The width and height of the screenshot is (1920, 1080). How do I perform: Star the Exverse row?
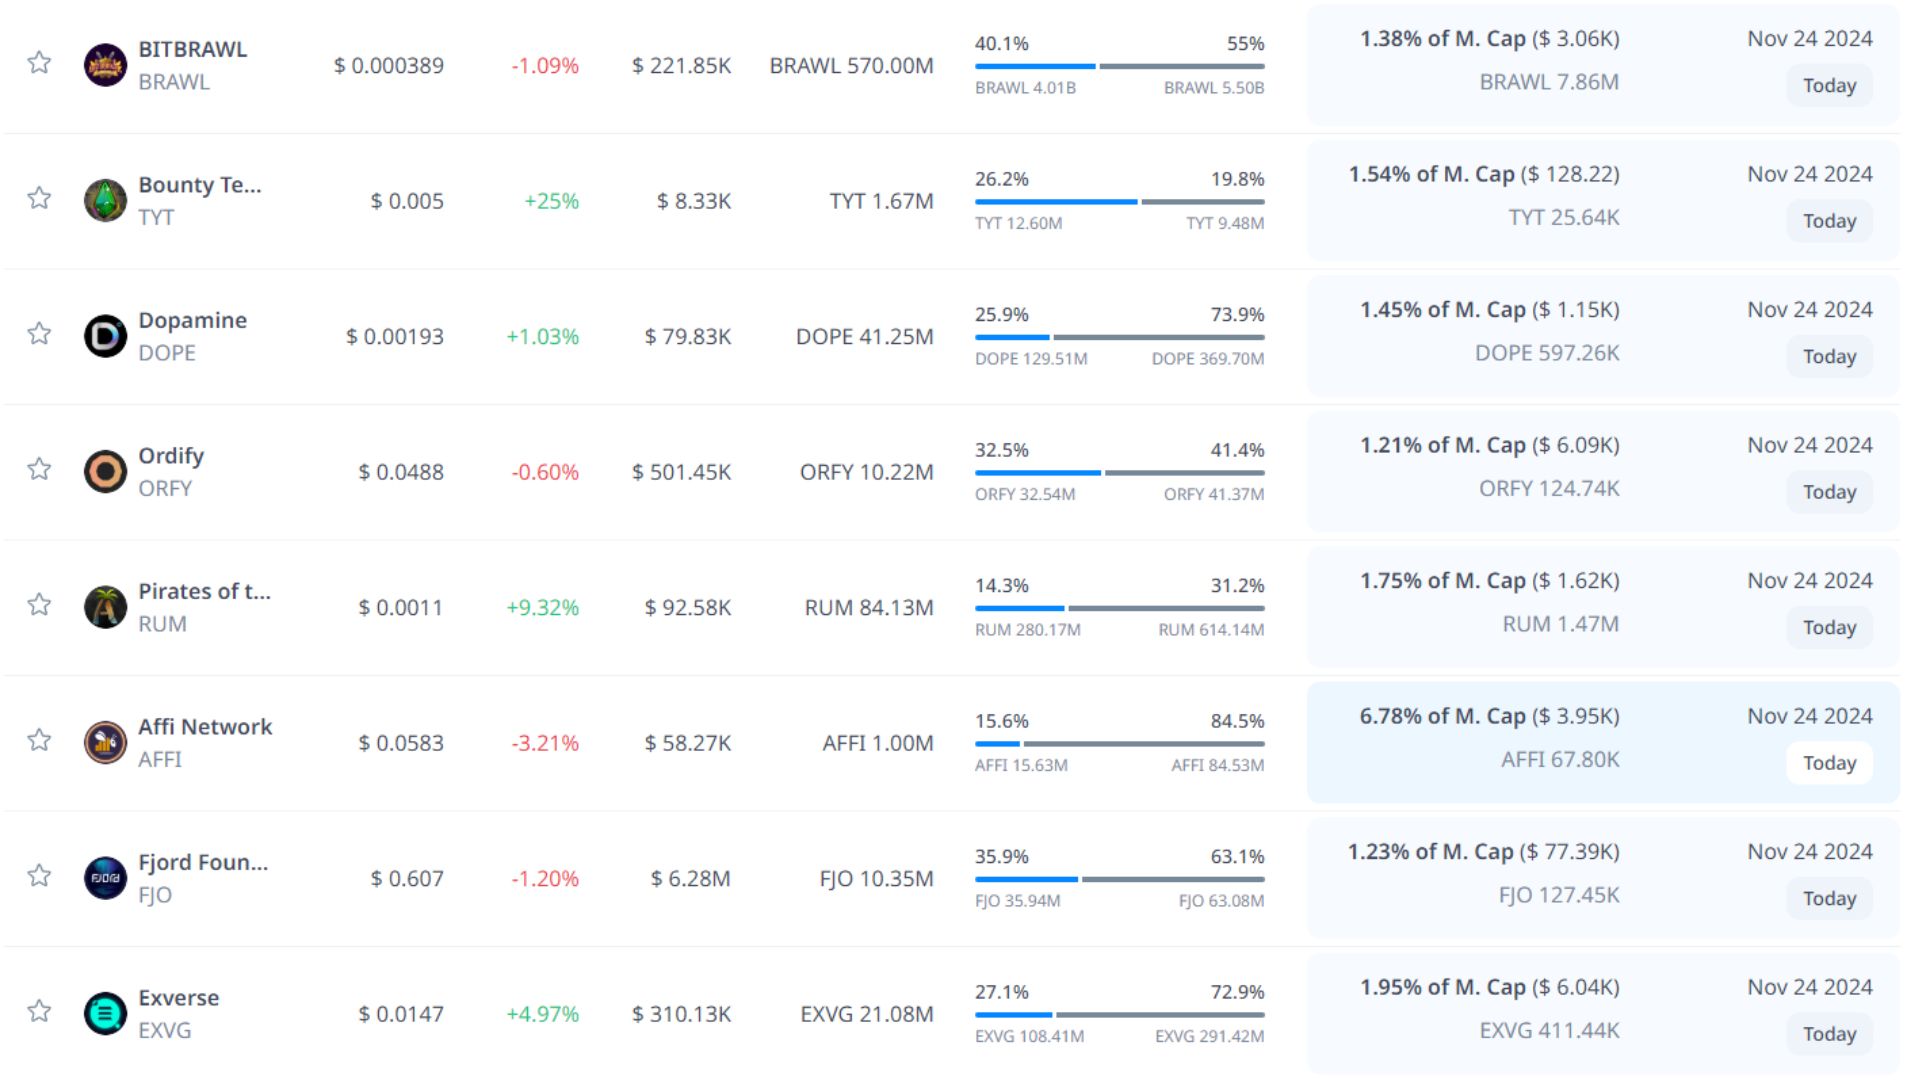click(39, 1012)
